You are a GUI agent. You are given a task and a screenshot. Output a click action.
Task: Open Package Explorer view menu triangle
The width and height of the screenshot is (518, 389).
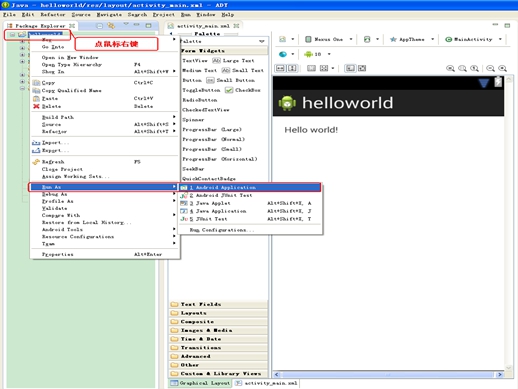[126, 24]
